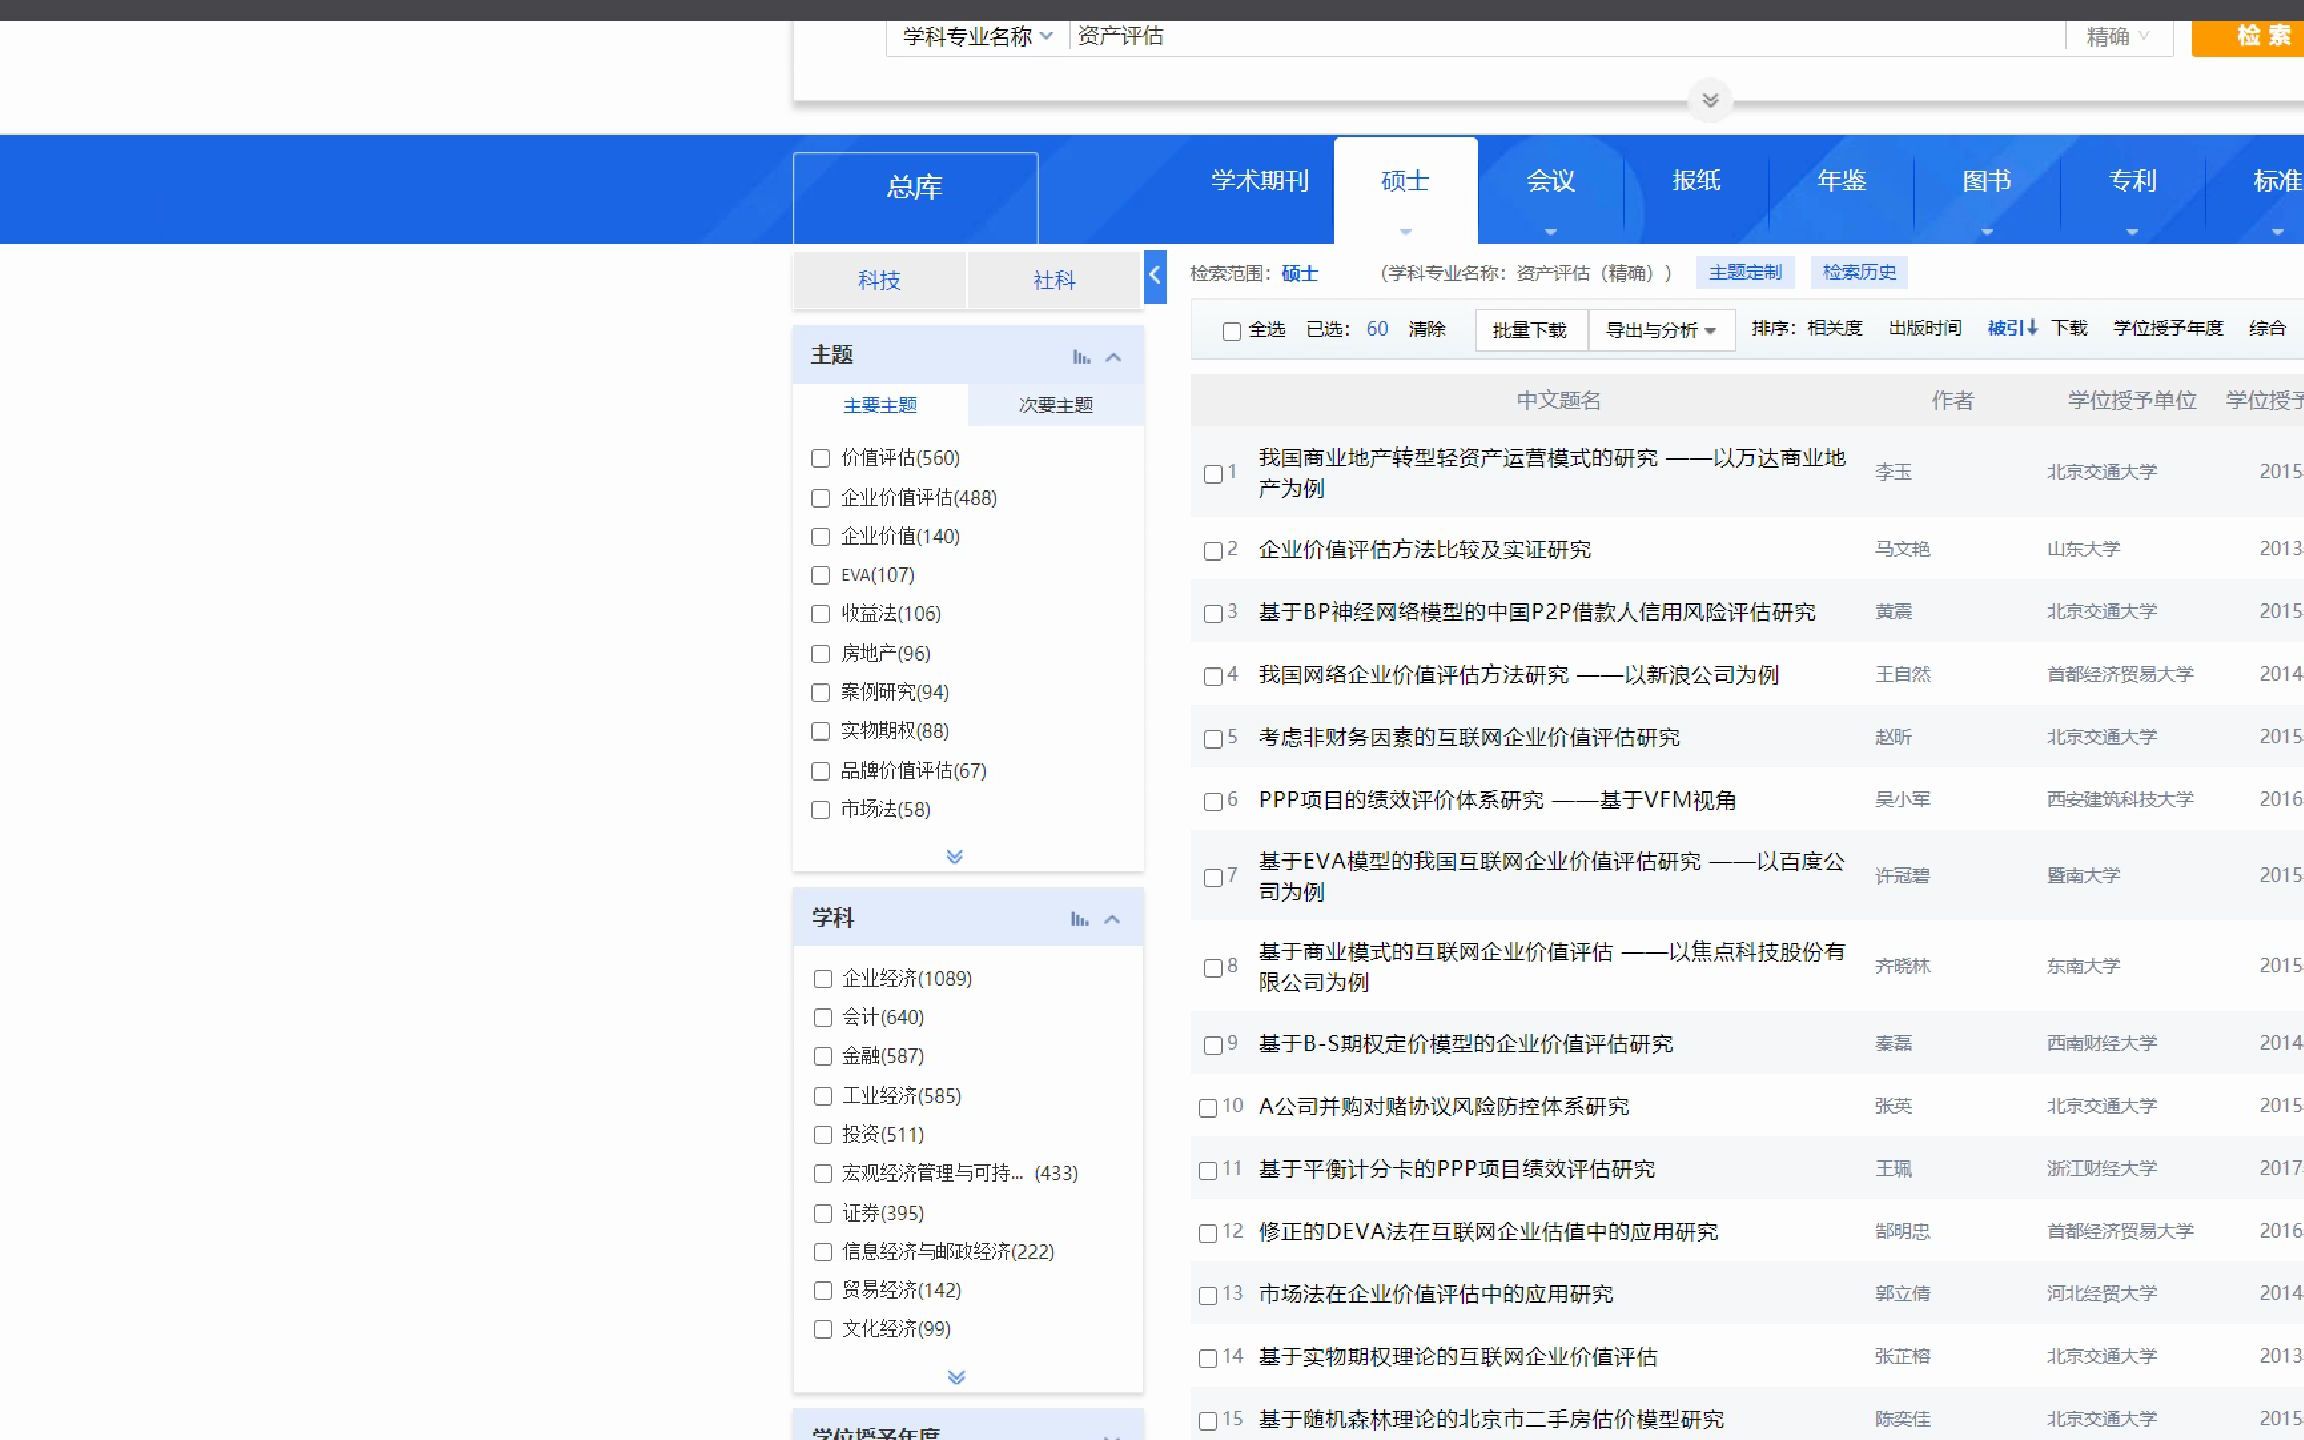Check EVA(107) topic filter
The image size is (2304, 1440).
click(821, 575)
